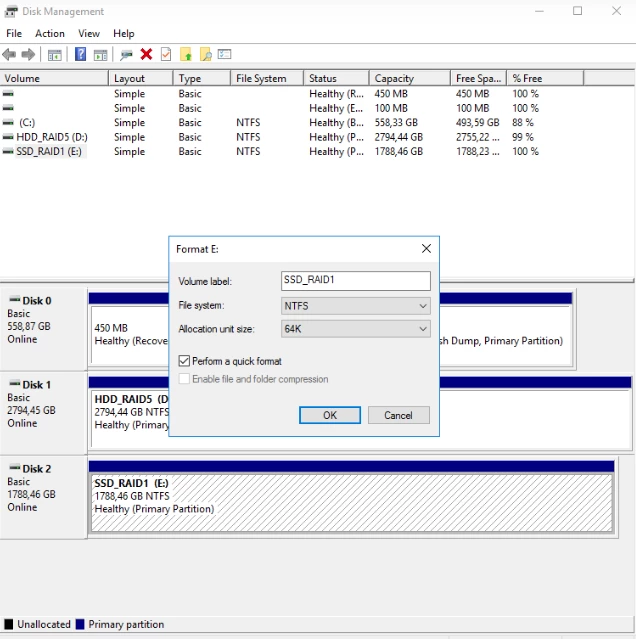Click the red X Delete toolbar icon
This screenshot has height=639, width=636.
(x=147, y=54)
